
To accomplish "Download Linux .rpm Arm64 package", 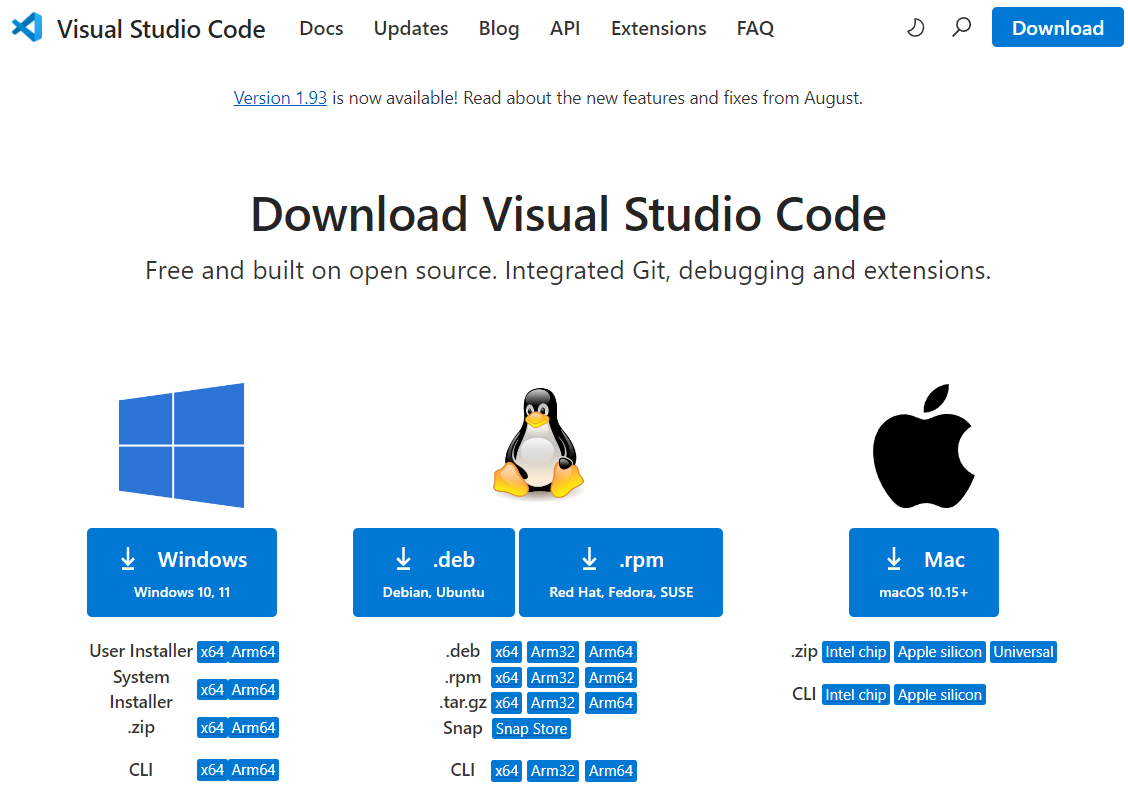I will tap(611, 678).
